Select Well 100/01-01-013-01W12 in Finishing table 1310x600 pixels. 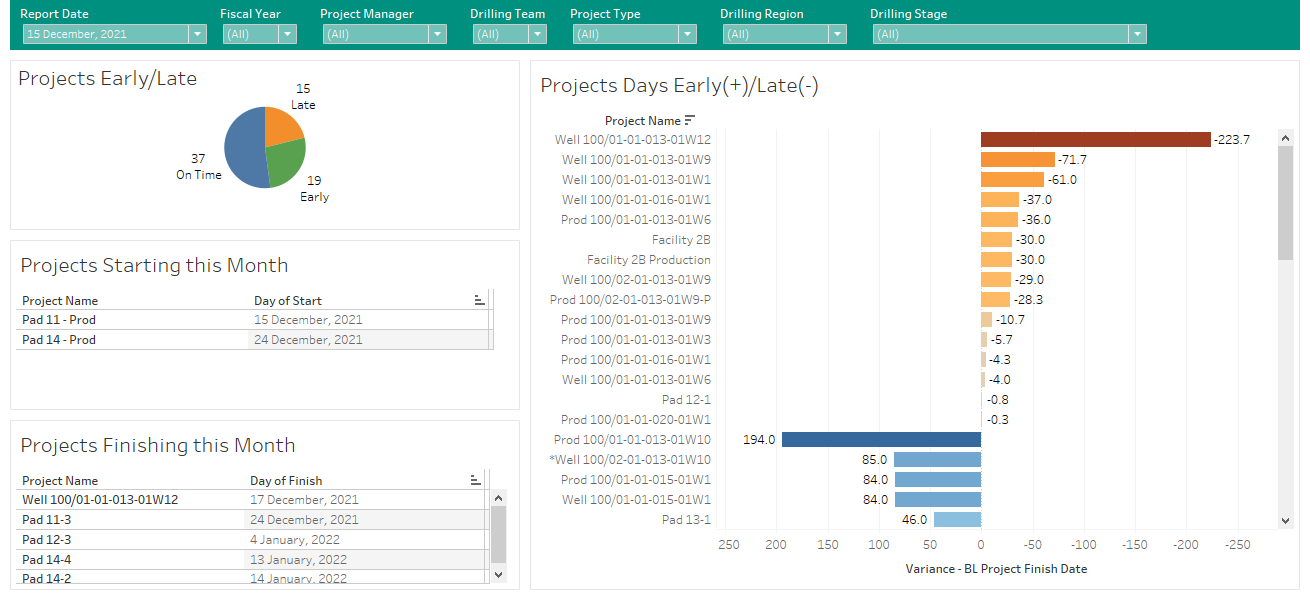click(100, 500)
